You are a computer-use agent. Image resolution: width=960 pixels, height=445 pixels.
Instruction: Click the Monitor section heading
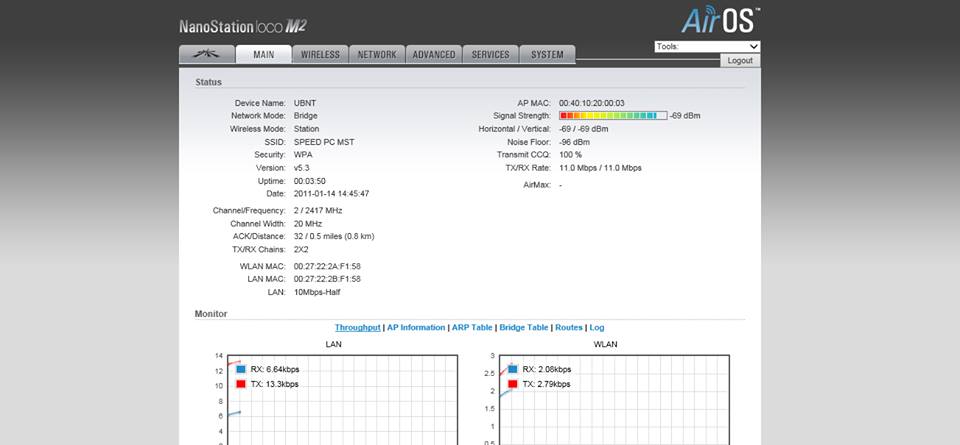pos(211,313)
